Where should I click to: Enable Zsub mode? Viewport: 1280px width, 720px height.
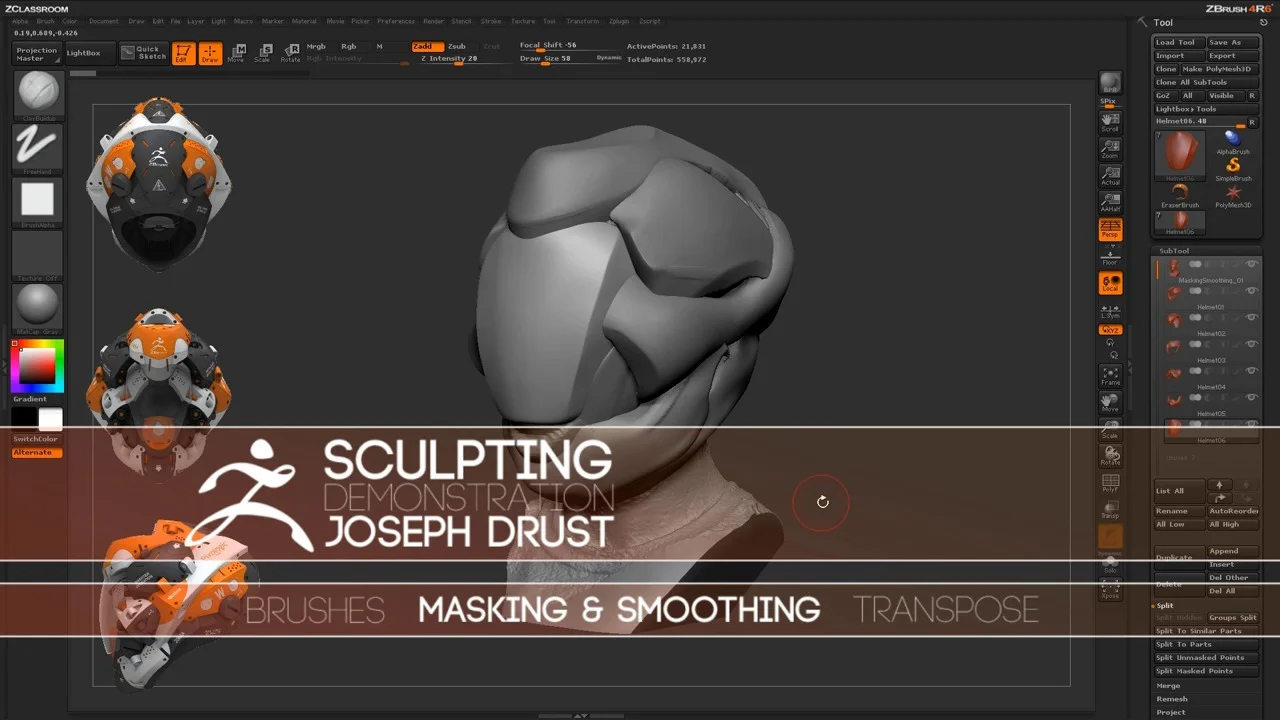click(x=457, y=46)
